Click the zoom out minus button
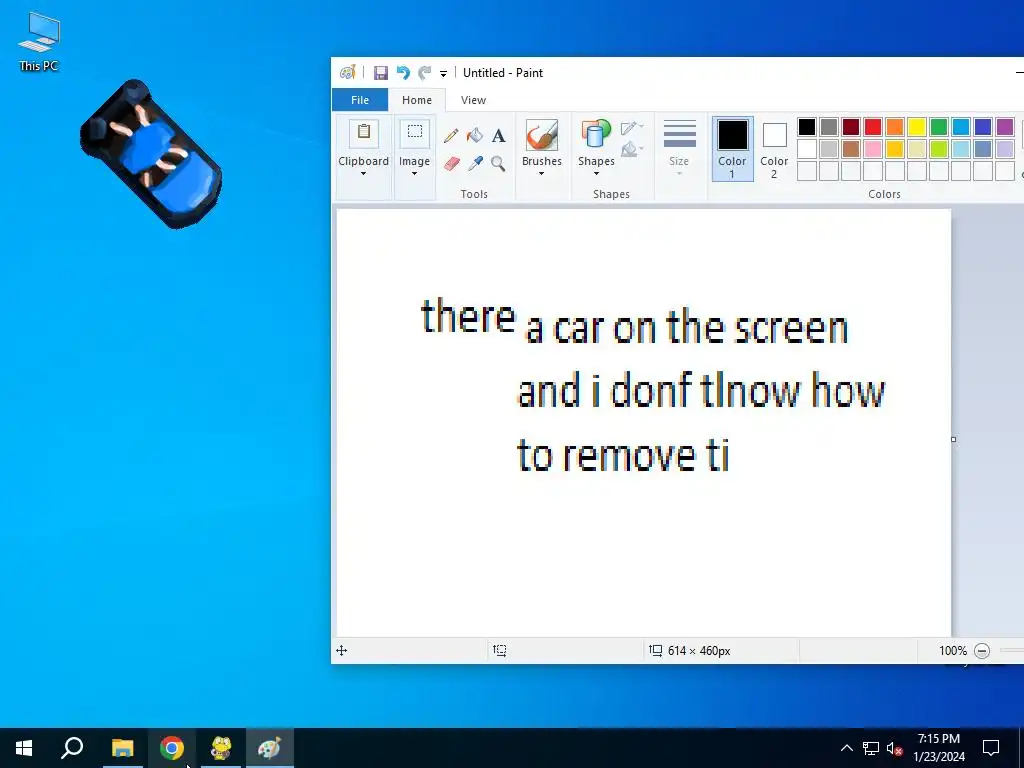Screen dimensions: 1024x768 pyautogui.click(x=982, y=650)
